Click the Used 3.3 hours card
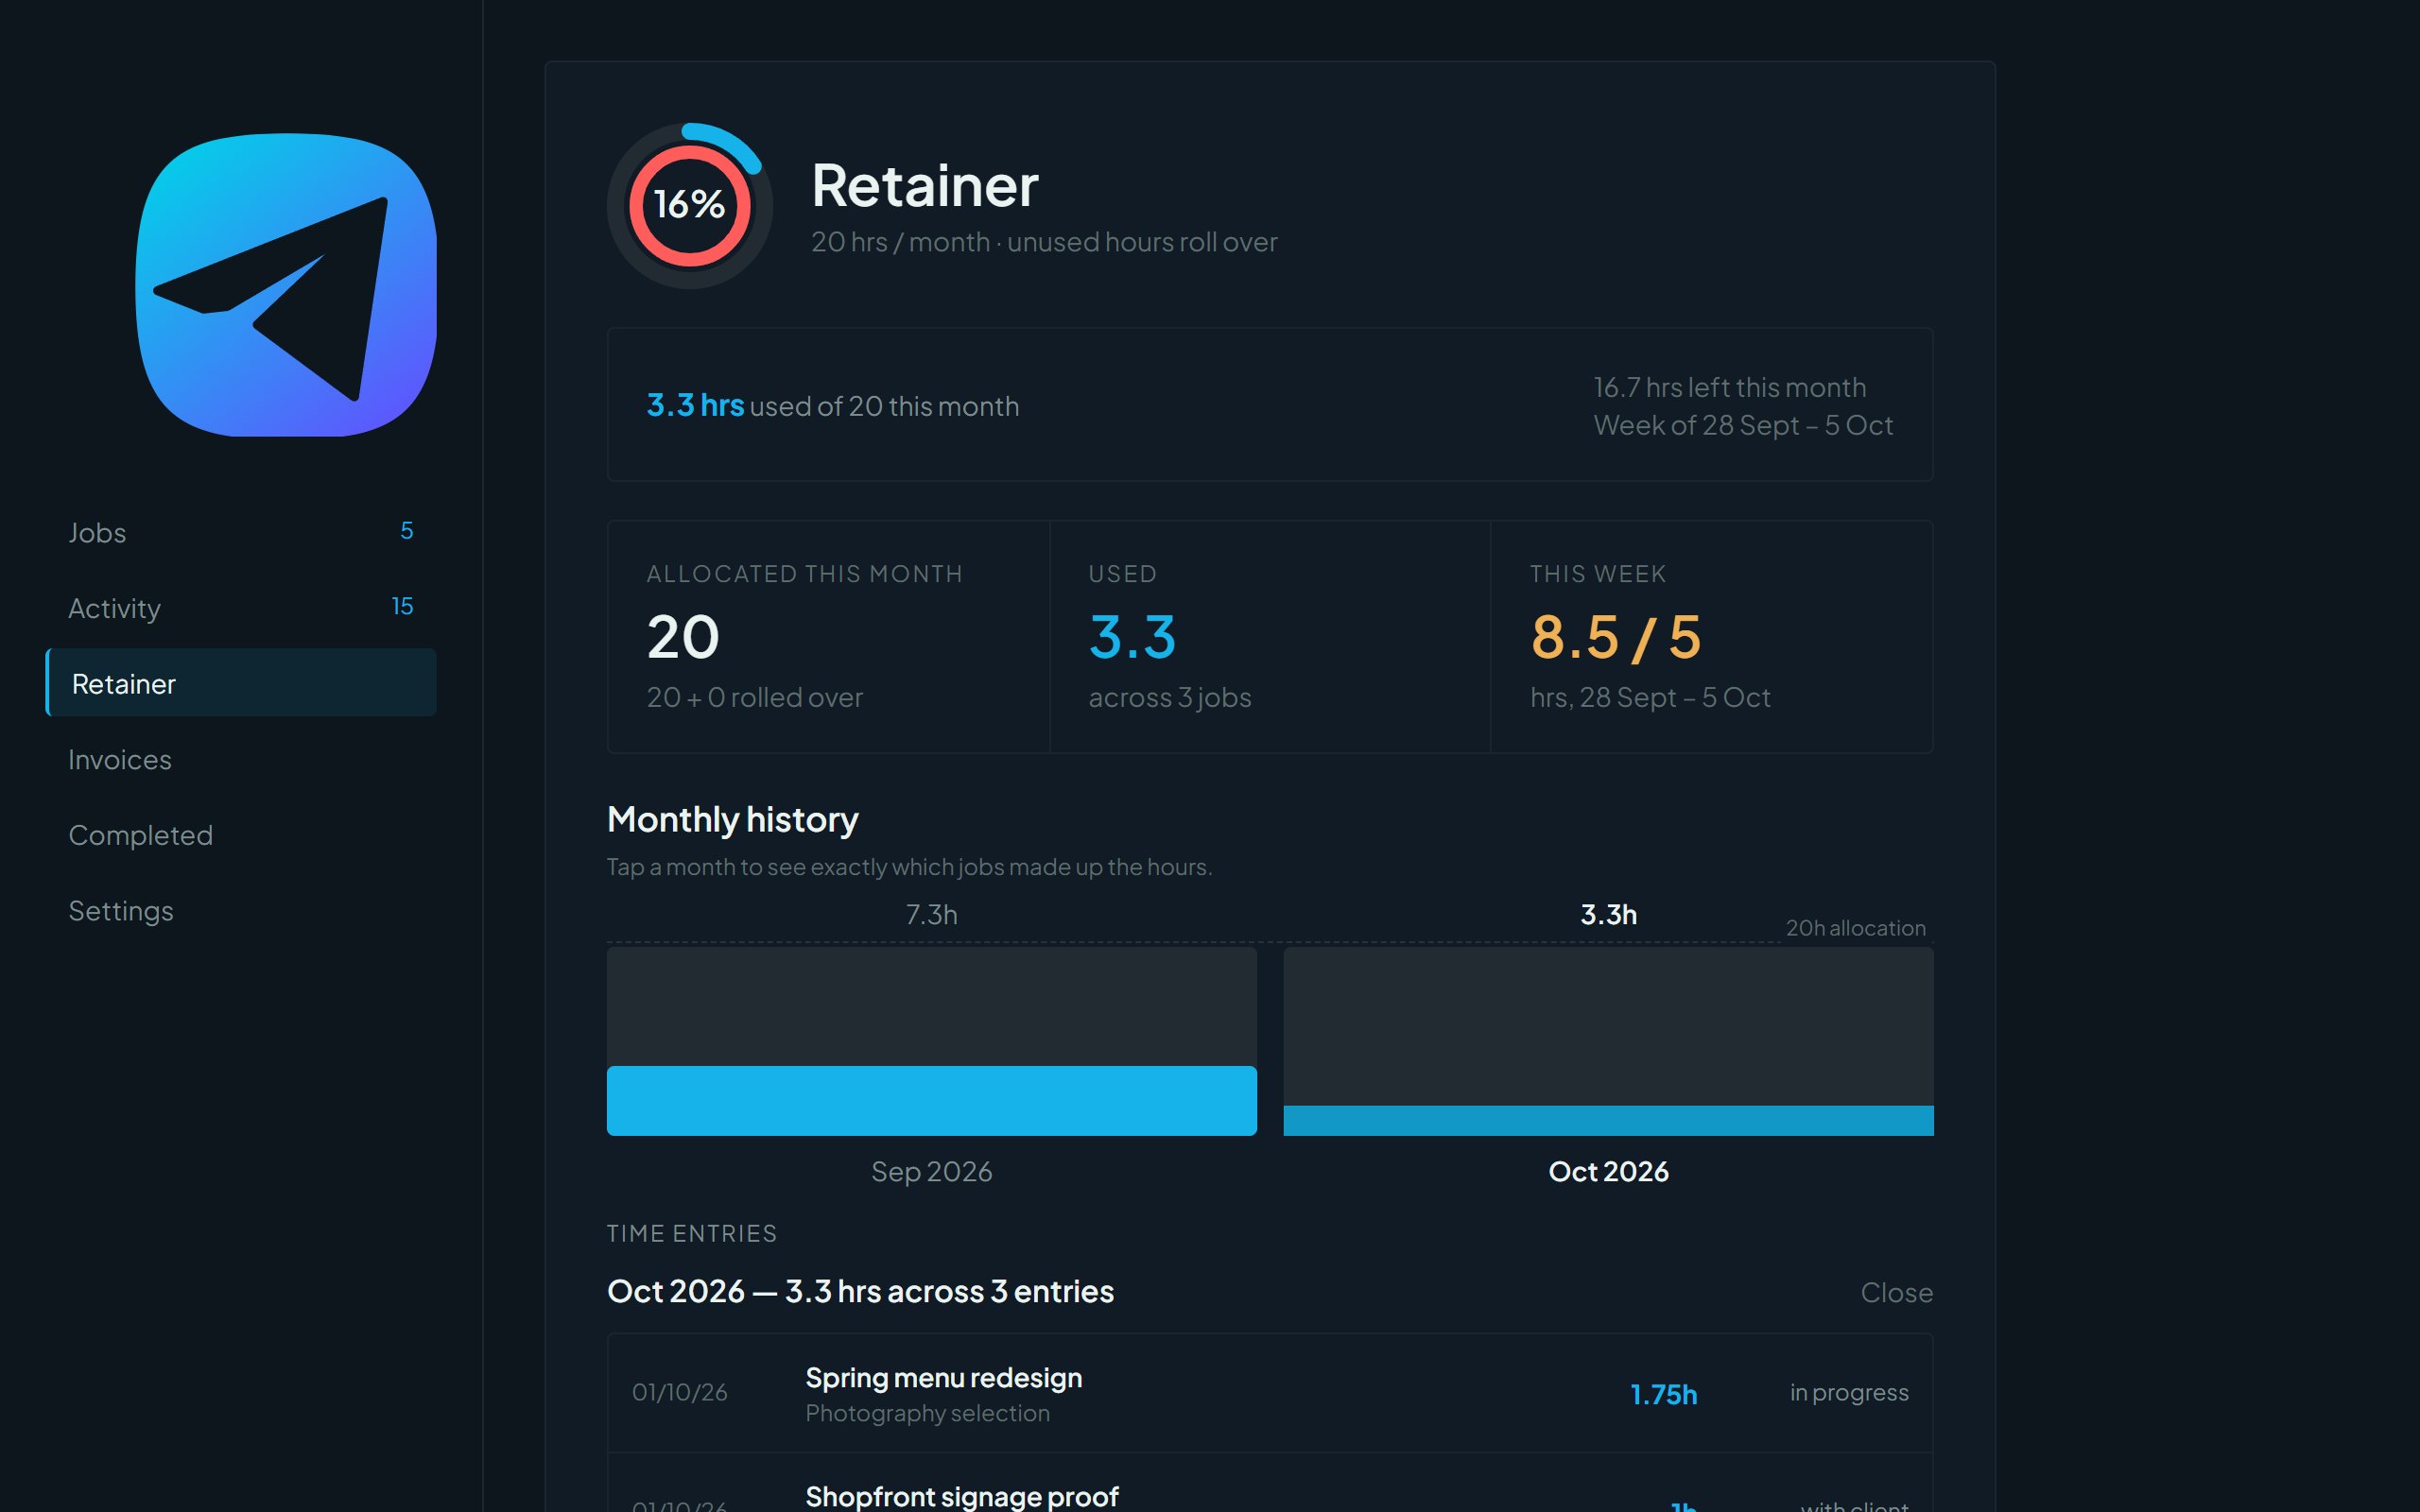This screenshot has height=1512, width=2420. coord(1270,636)
